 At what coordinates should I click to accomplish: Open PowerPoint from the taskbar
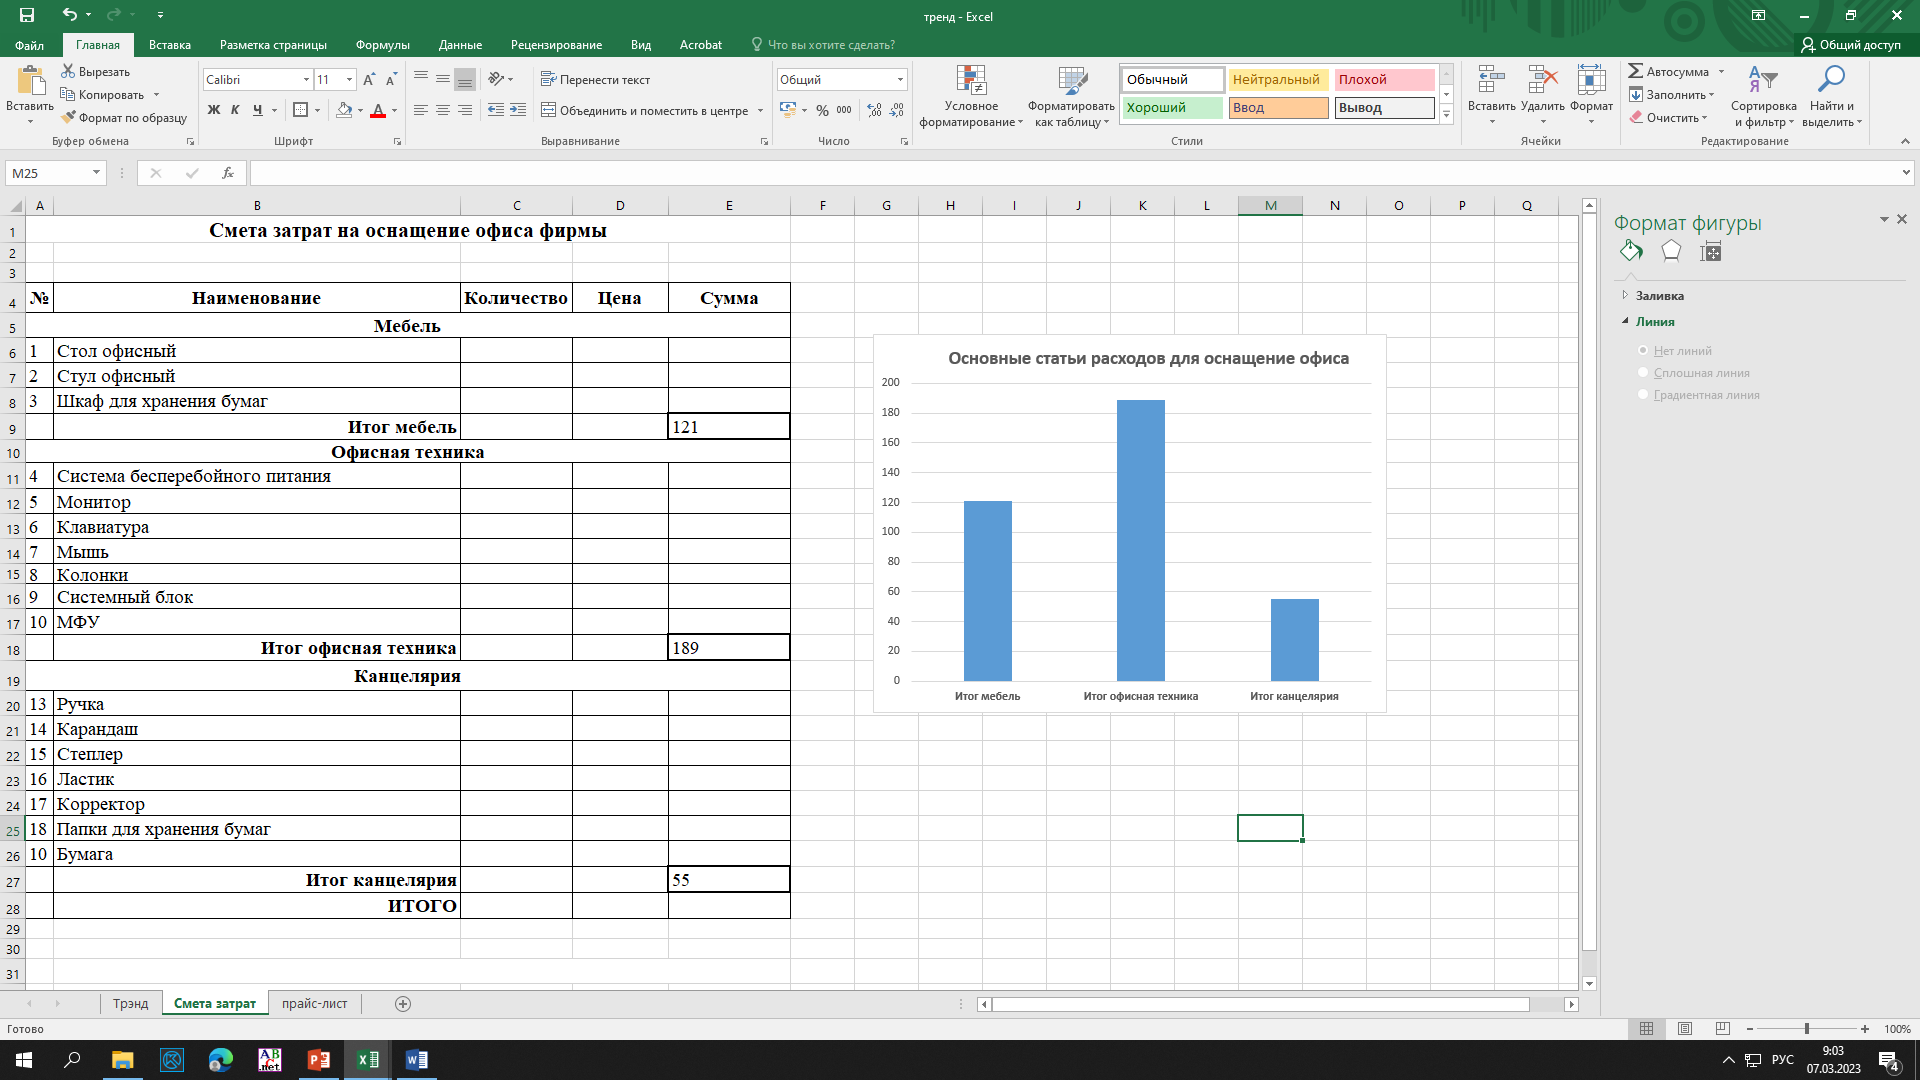coord(318,1060)
